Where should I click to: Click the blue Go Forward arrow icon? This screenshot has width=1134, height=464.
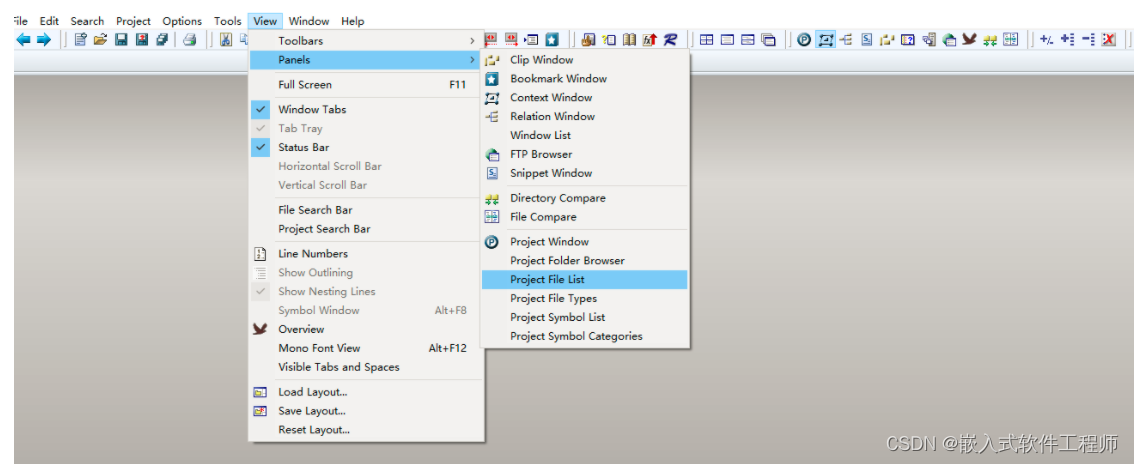[43, 40]
